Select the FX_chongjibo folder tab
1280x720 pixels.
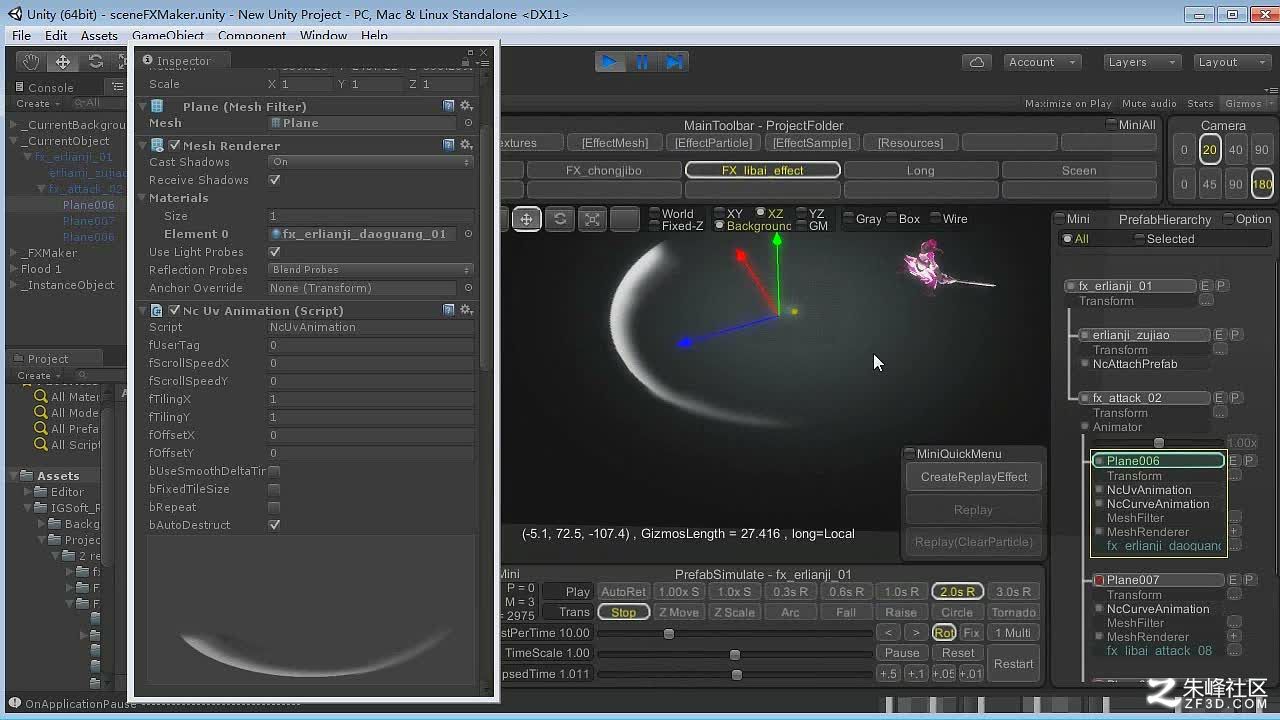pyautogui.click(x=603, y=171)
